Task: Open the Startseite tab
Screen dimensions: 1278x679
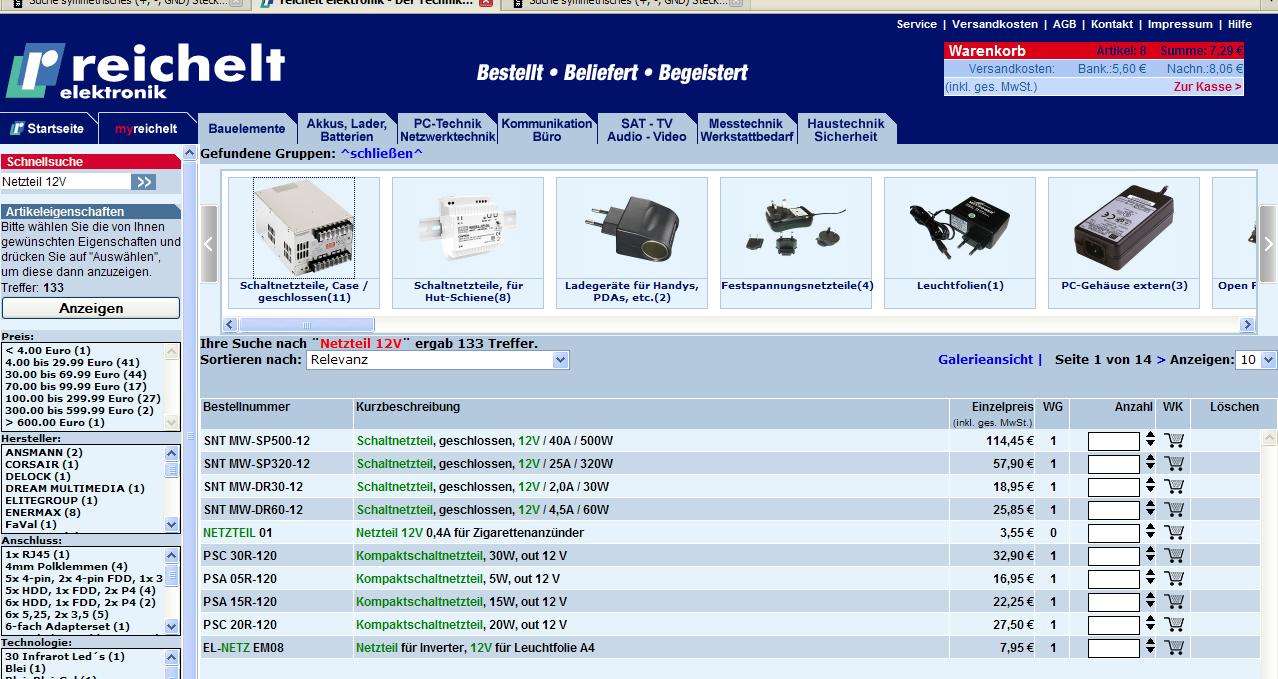Action: [48, 128]
